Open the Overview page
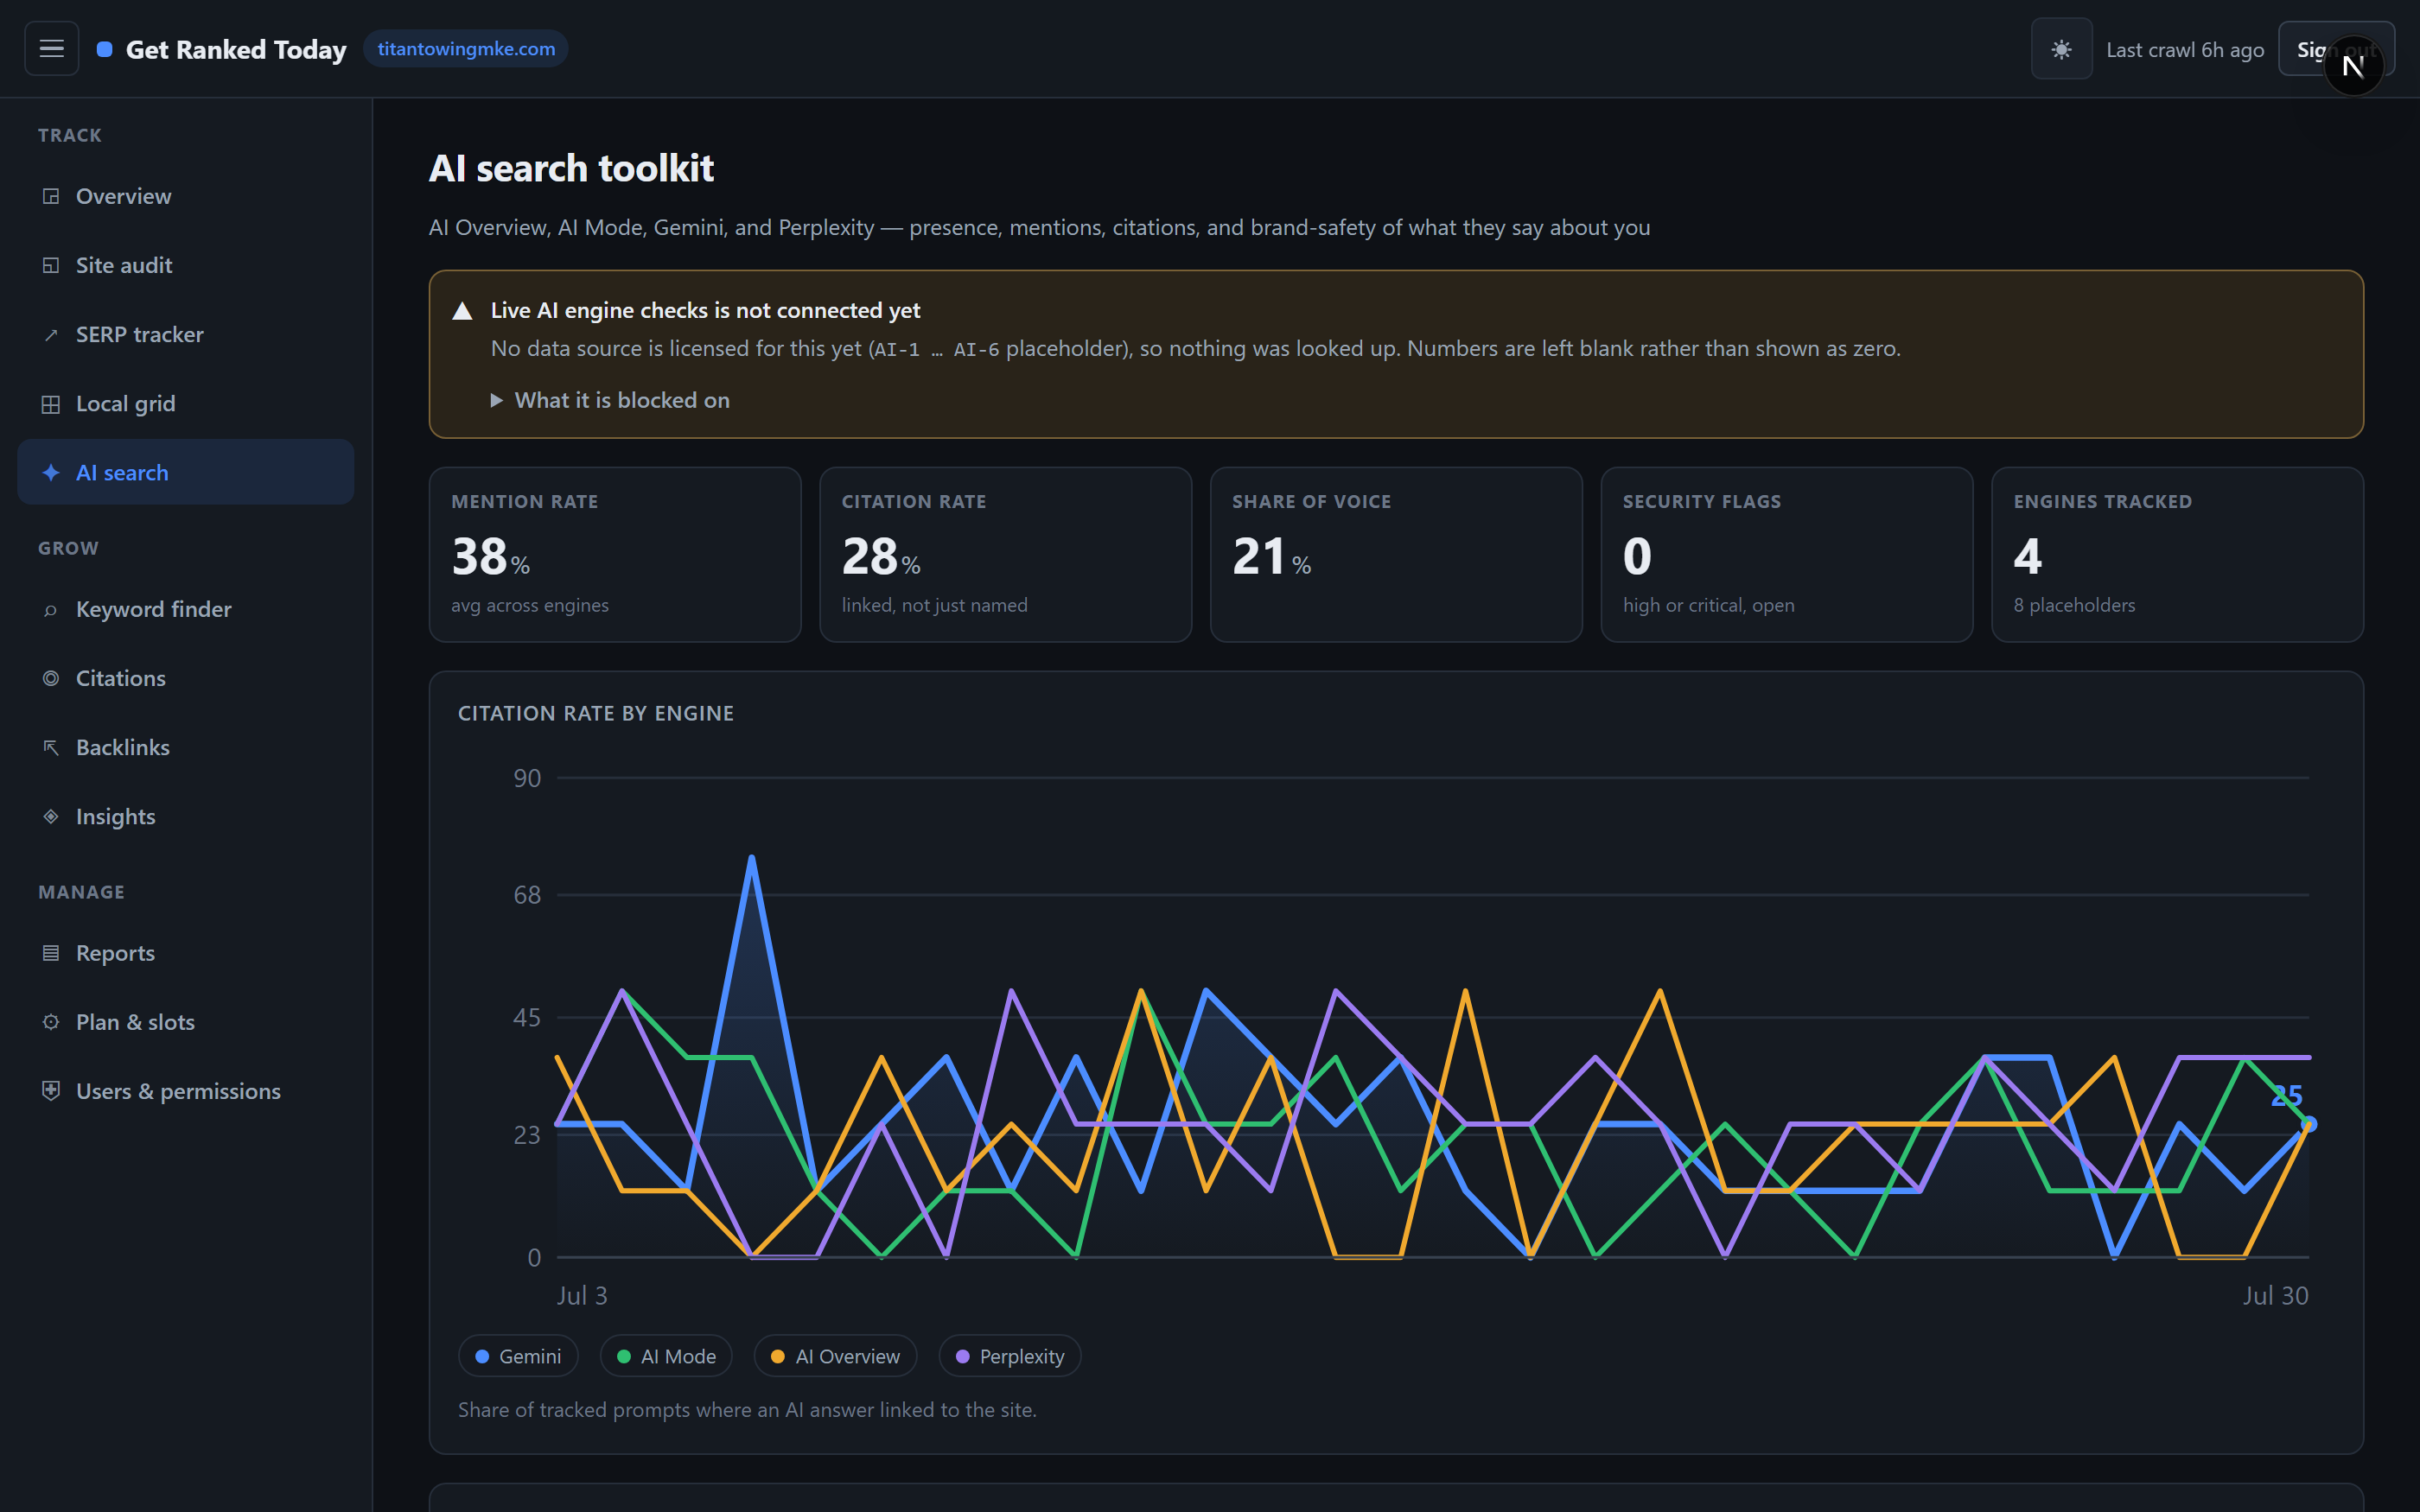This screenshot has height=1512, width=2420. click(186, 196)
